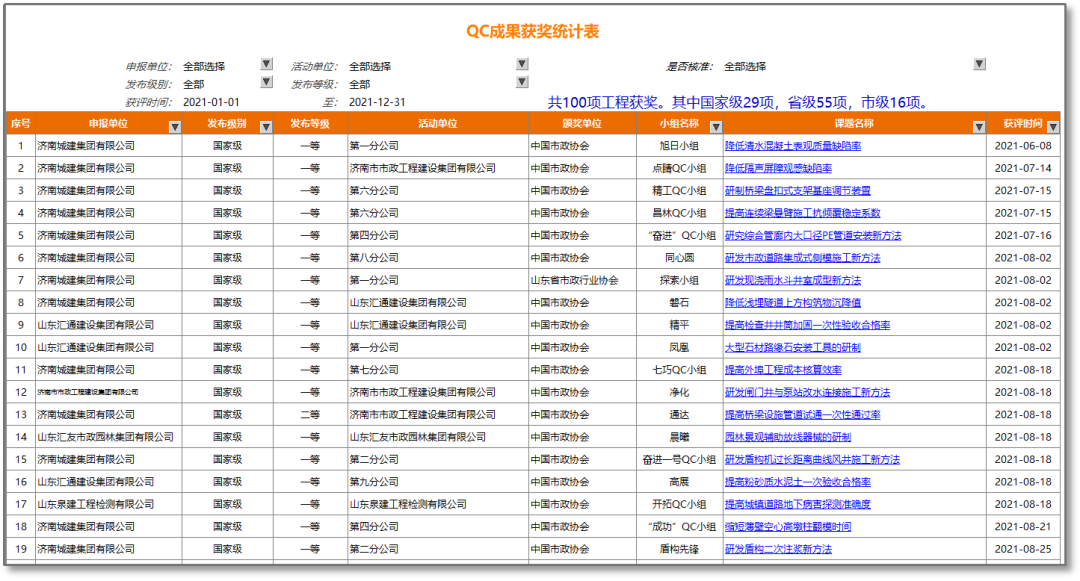1080x581 pixels.
Task: Click the start date field 2021-01-01
Action: click(212, 102)
